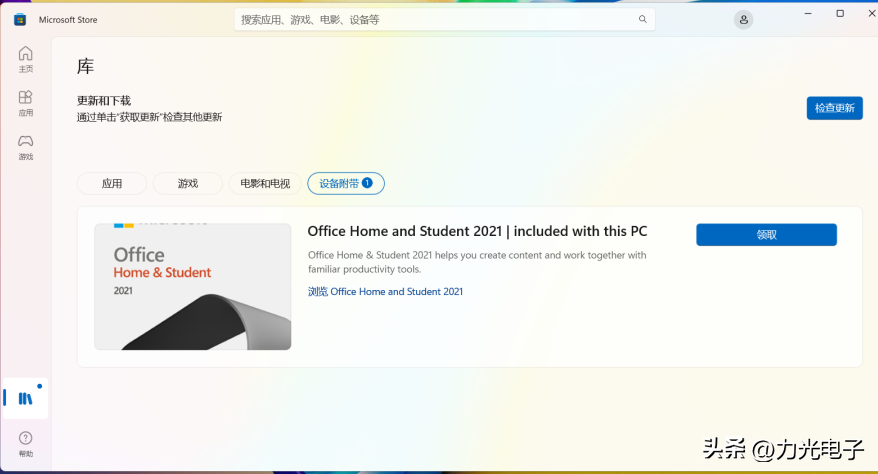This screenshot has width=878, height=474.
Task: Select the 游戏 filter tab
Action: (x=188, y=184)
